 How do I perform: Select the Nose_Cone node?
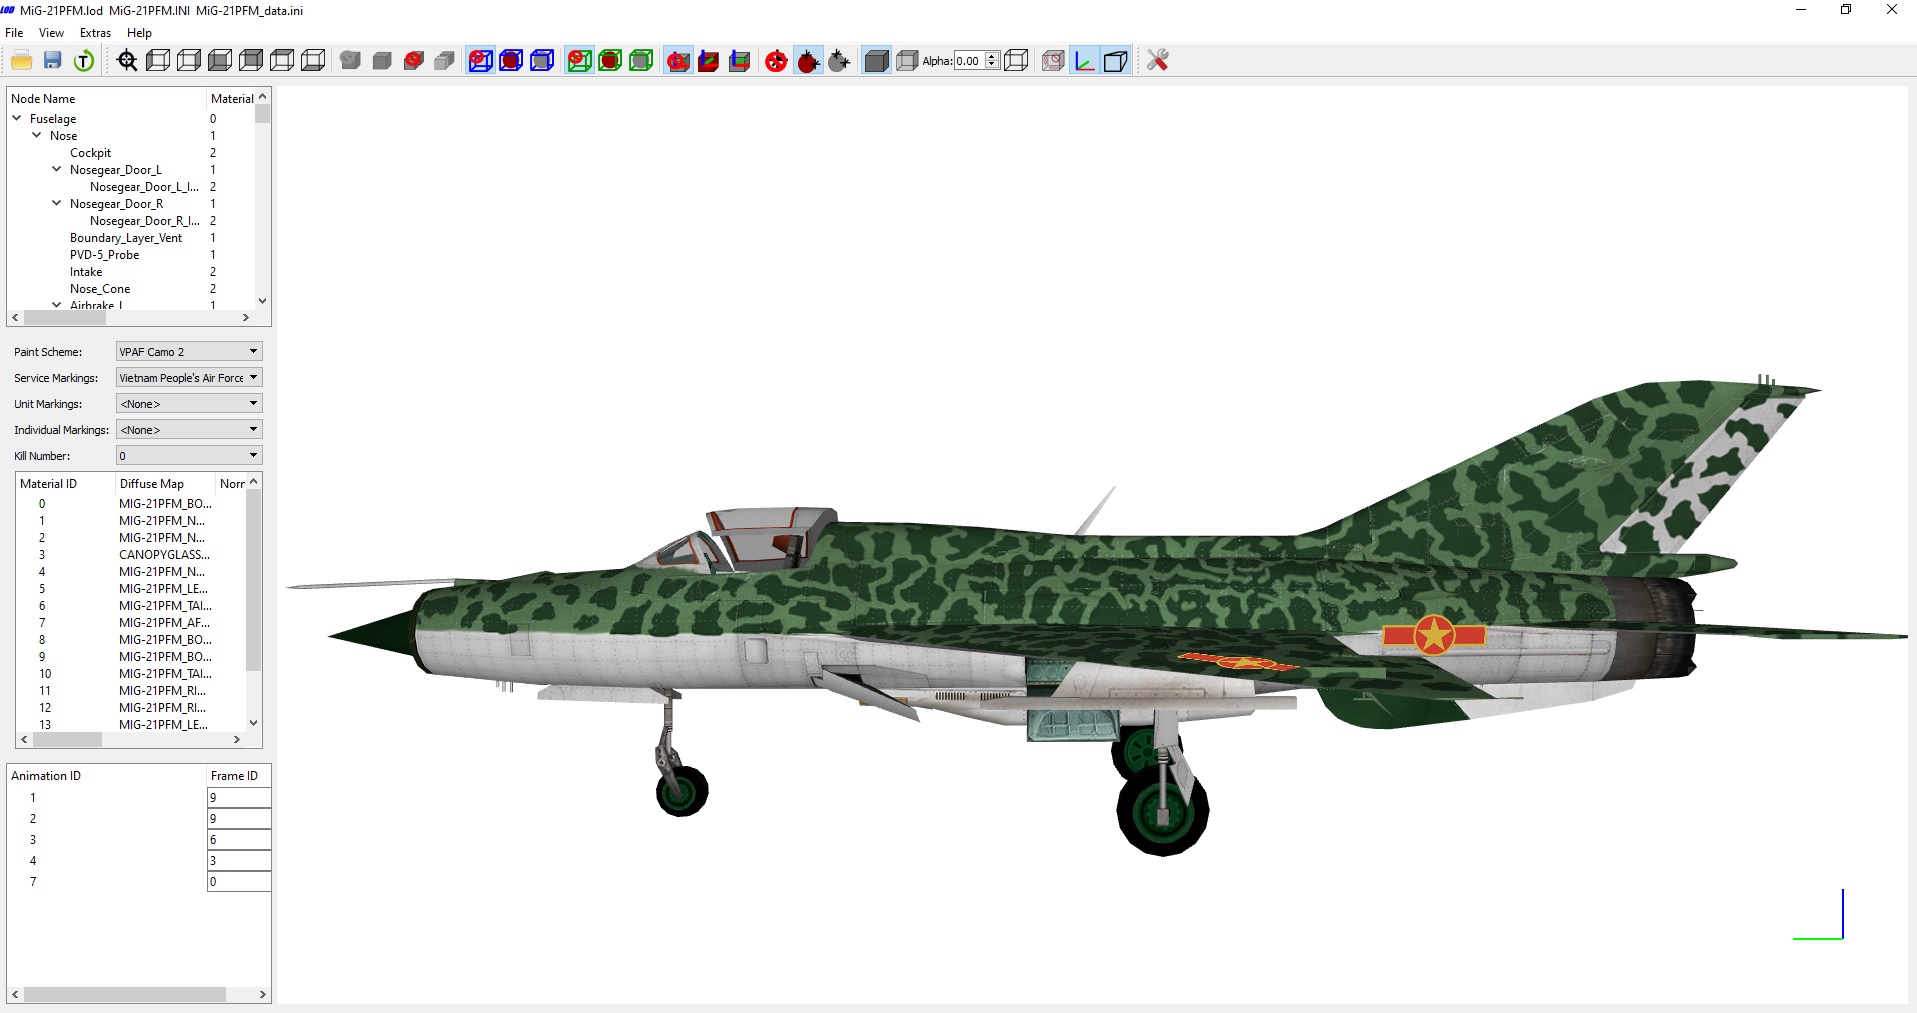click(100, 289)
